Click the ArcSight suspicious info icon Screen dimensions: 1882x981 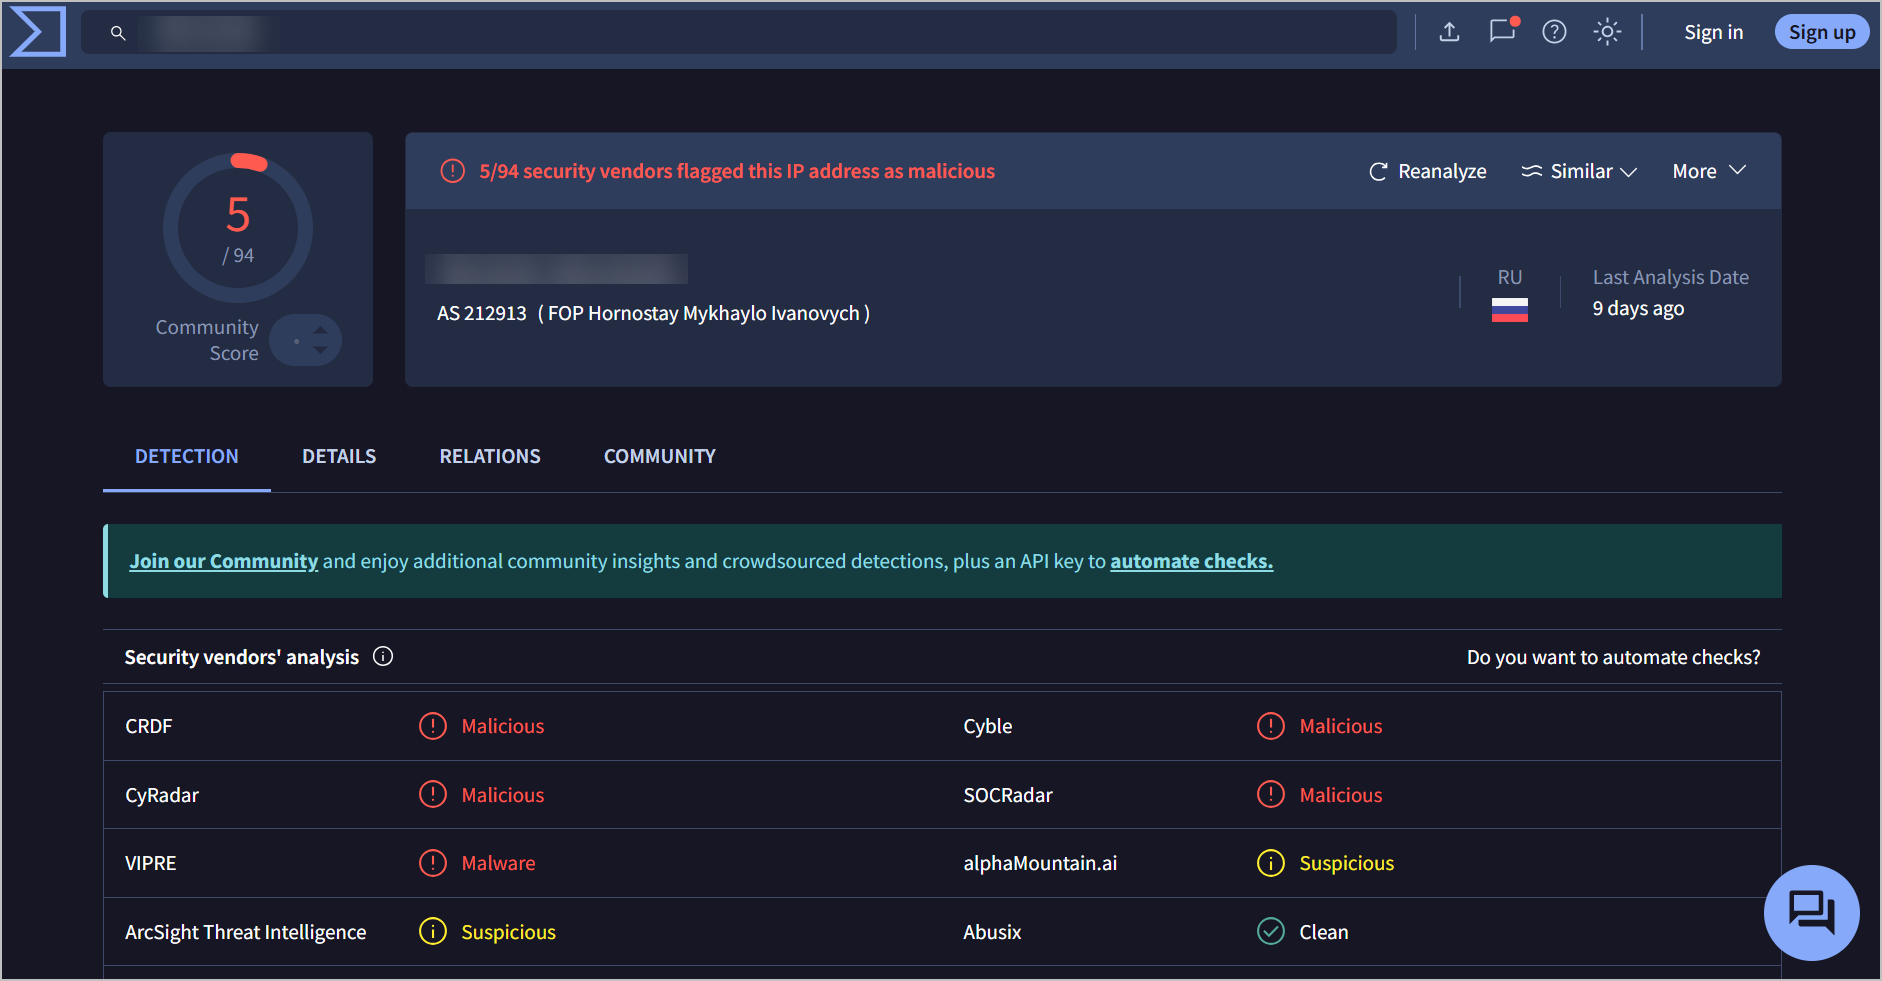tap(432, 932)
